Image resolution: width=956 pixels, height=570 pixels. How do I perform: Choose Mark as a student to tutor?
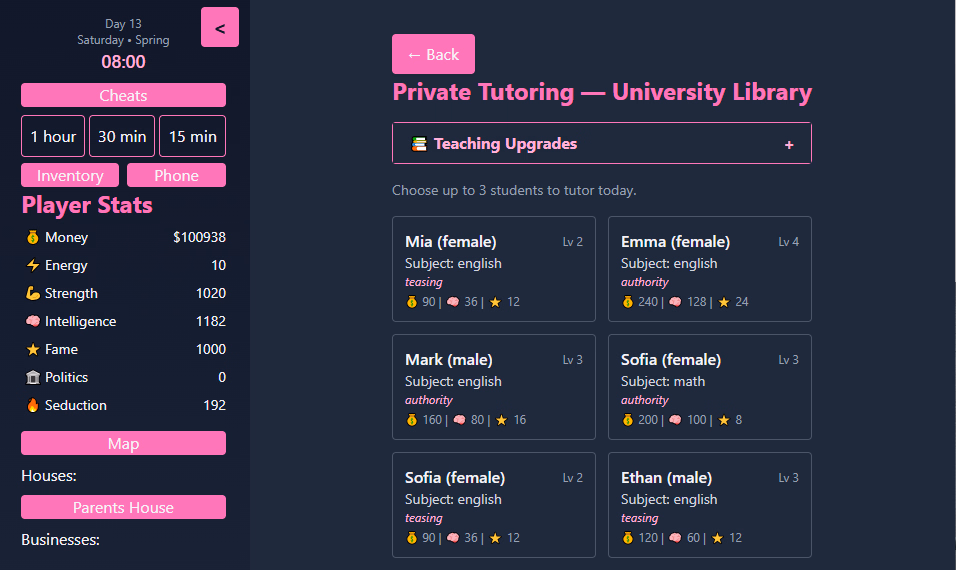pos(494,387)
